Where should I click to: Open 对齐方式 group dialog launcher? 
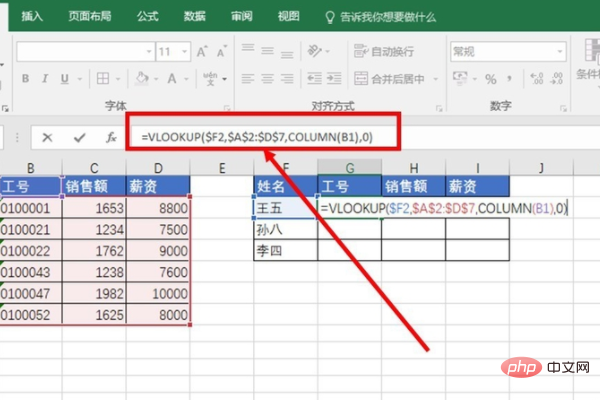pos(439,108)
